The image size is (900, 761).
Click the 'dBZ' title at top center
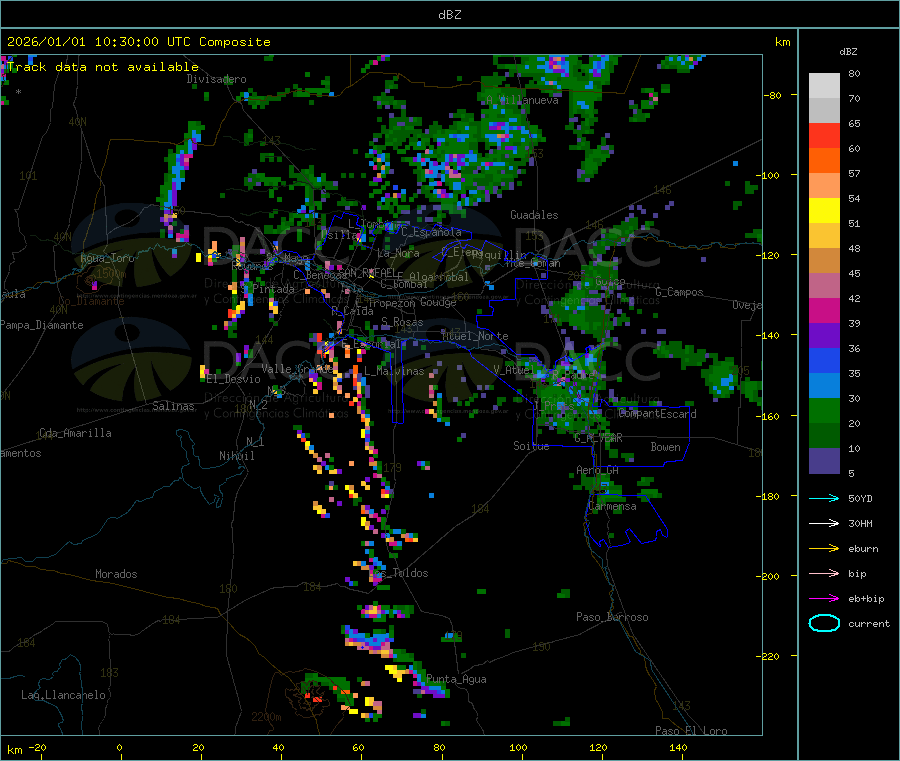(x=449, y=15)
